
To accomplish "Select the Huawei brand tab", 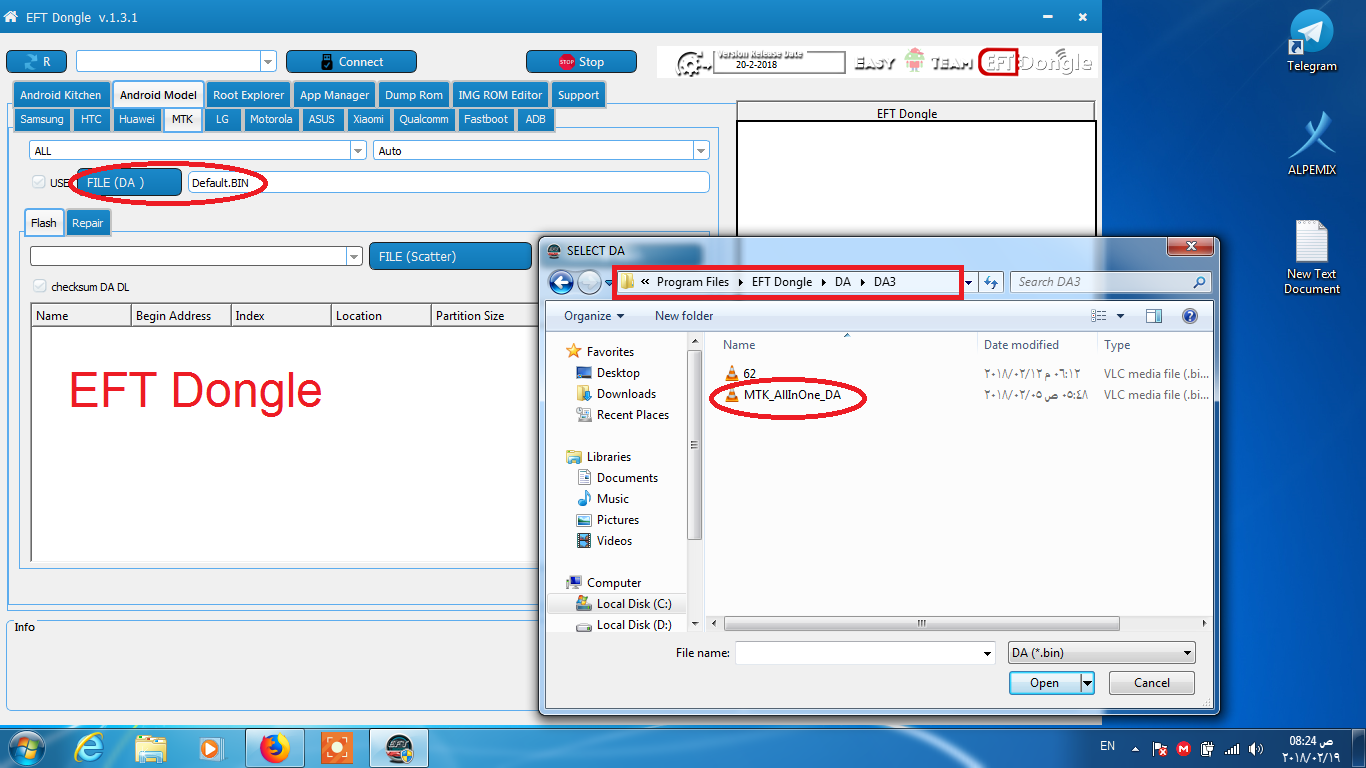I will (136, 119).
